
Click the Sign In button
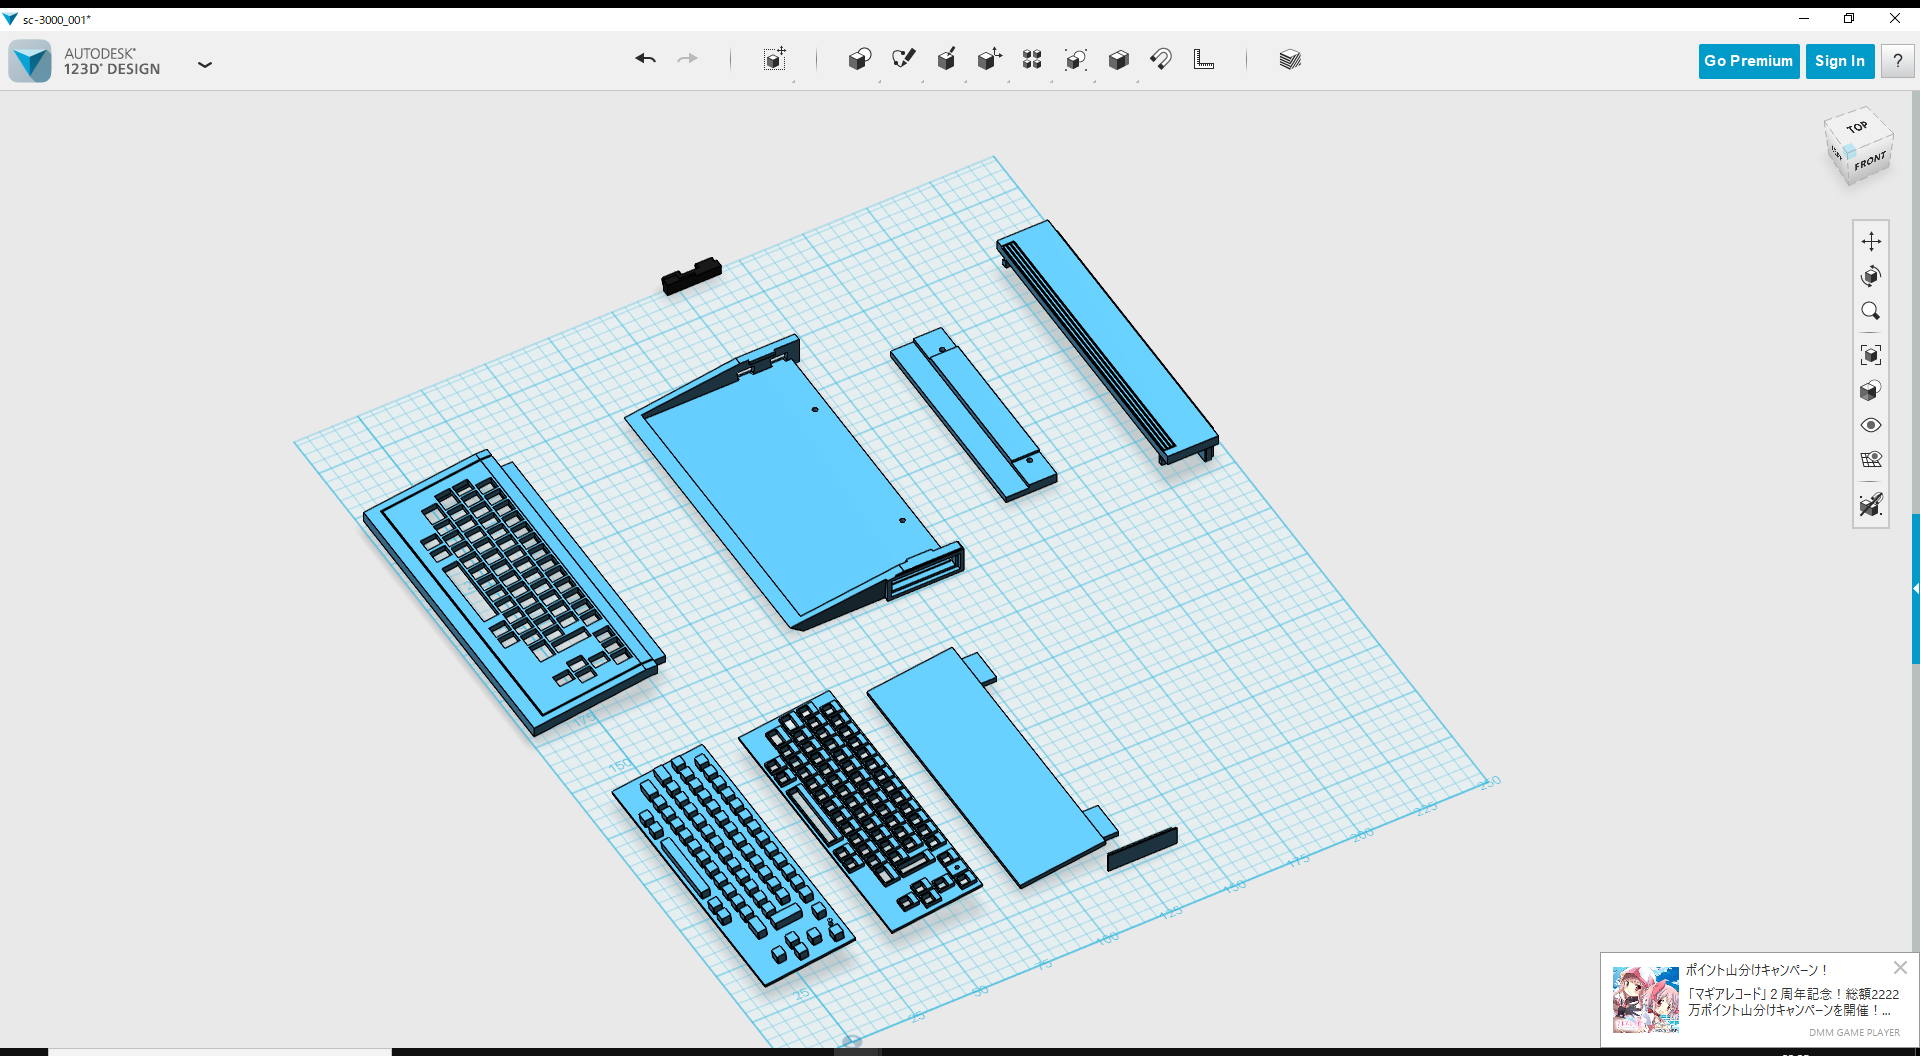1840,61
